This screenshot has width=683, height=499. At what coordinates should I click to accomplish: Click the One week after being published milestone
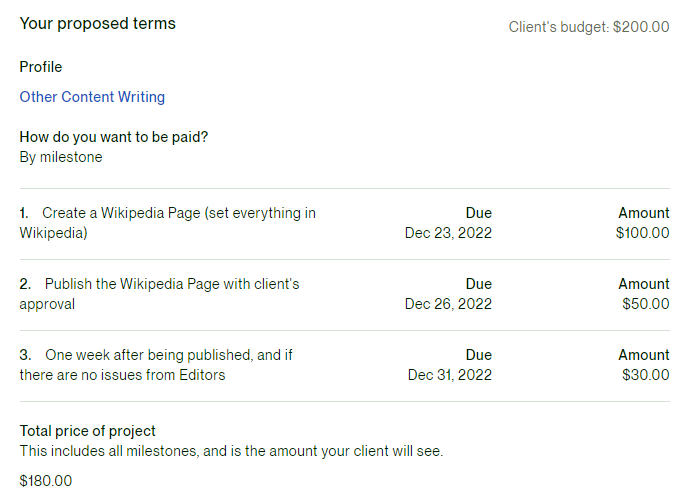156,365
